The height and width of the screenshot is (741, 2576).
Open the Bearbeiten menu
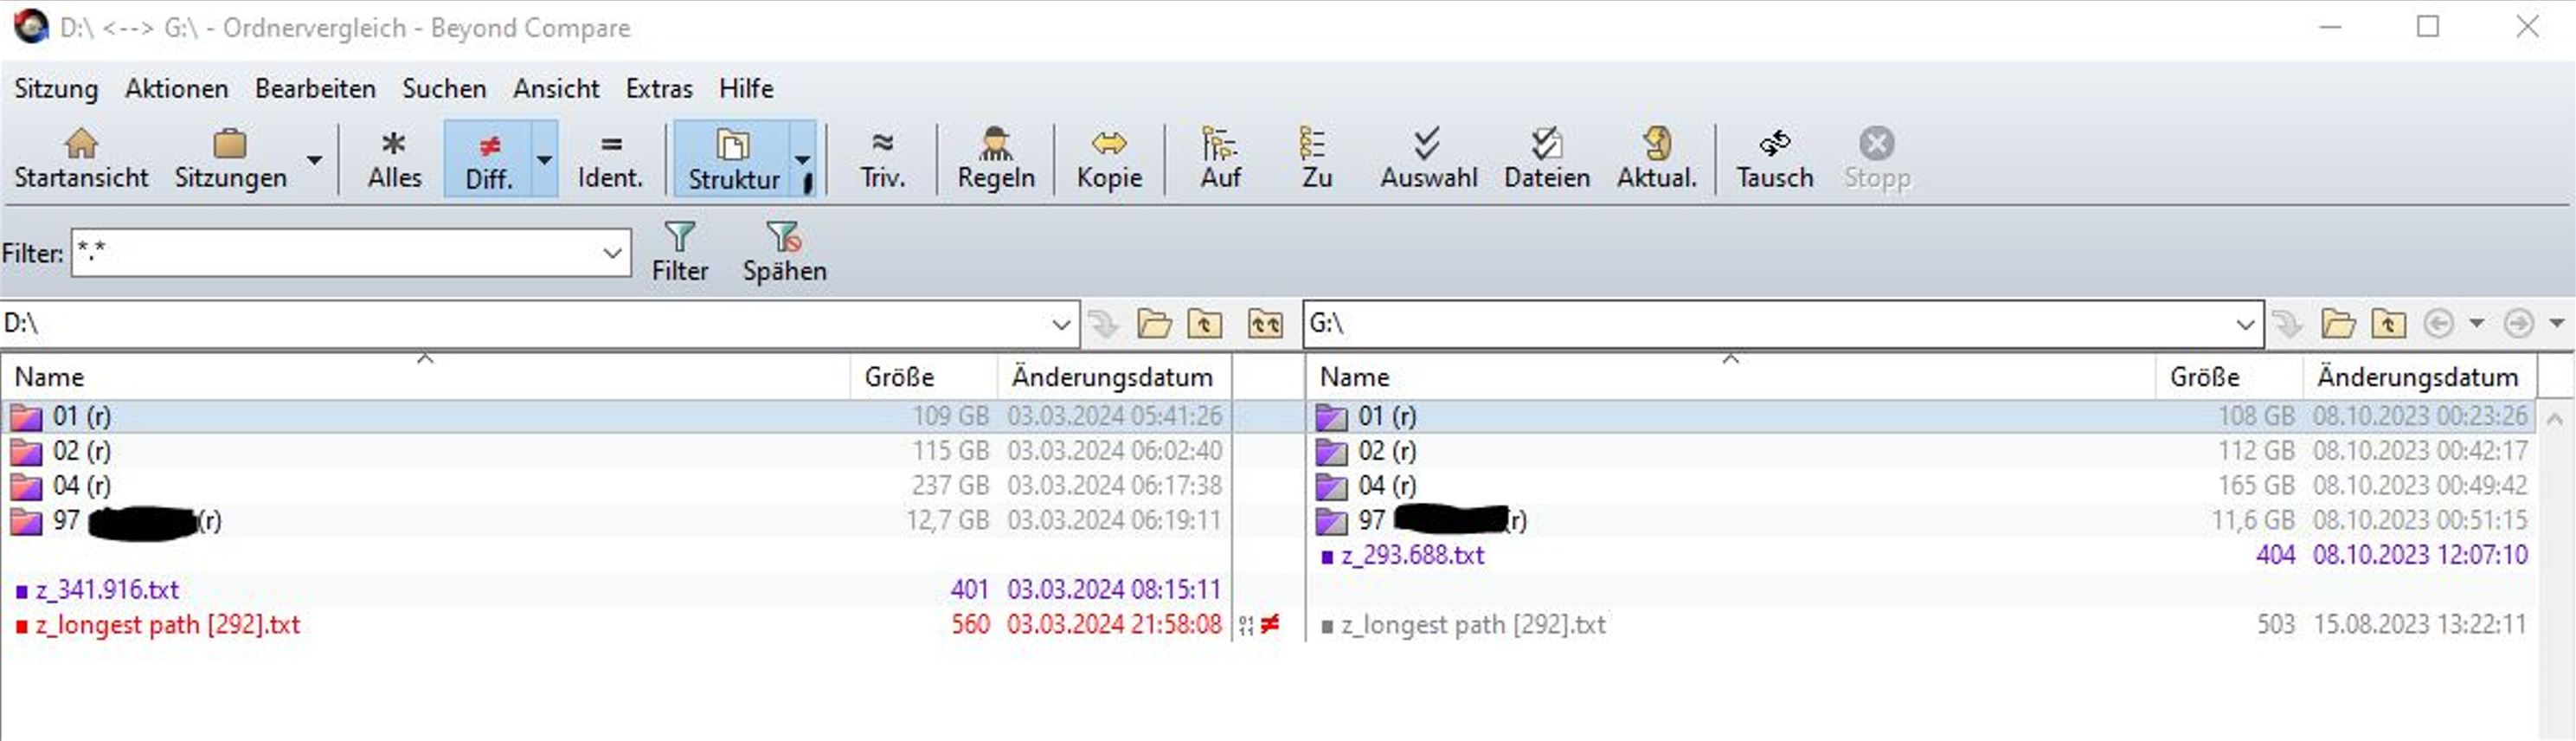315,88
